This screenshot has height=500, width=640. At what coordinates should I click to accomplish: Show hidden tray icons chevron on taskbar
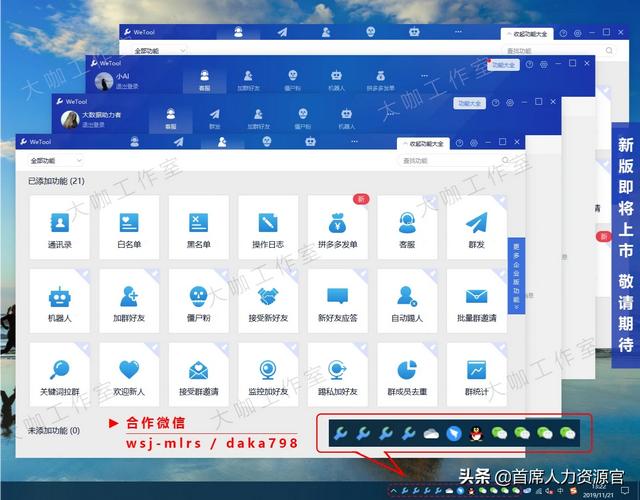tap(394, 491)
